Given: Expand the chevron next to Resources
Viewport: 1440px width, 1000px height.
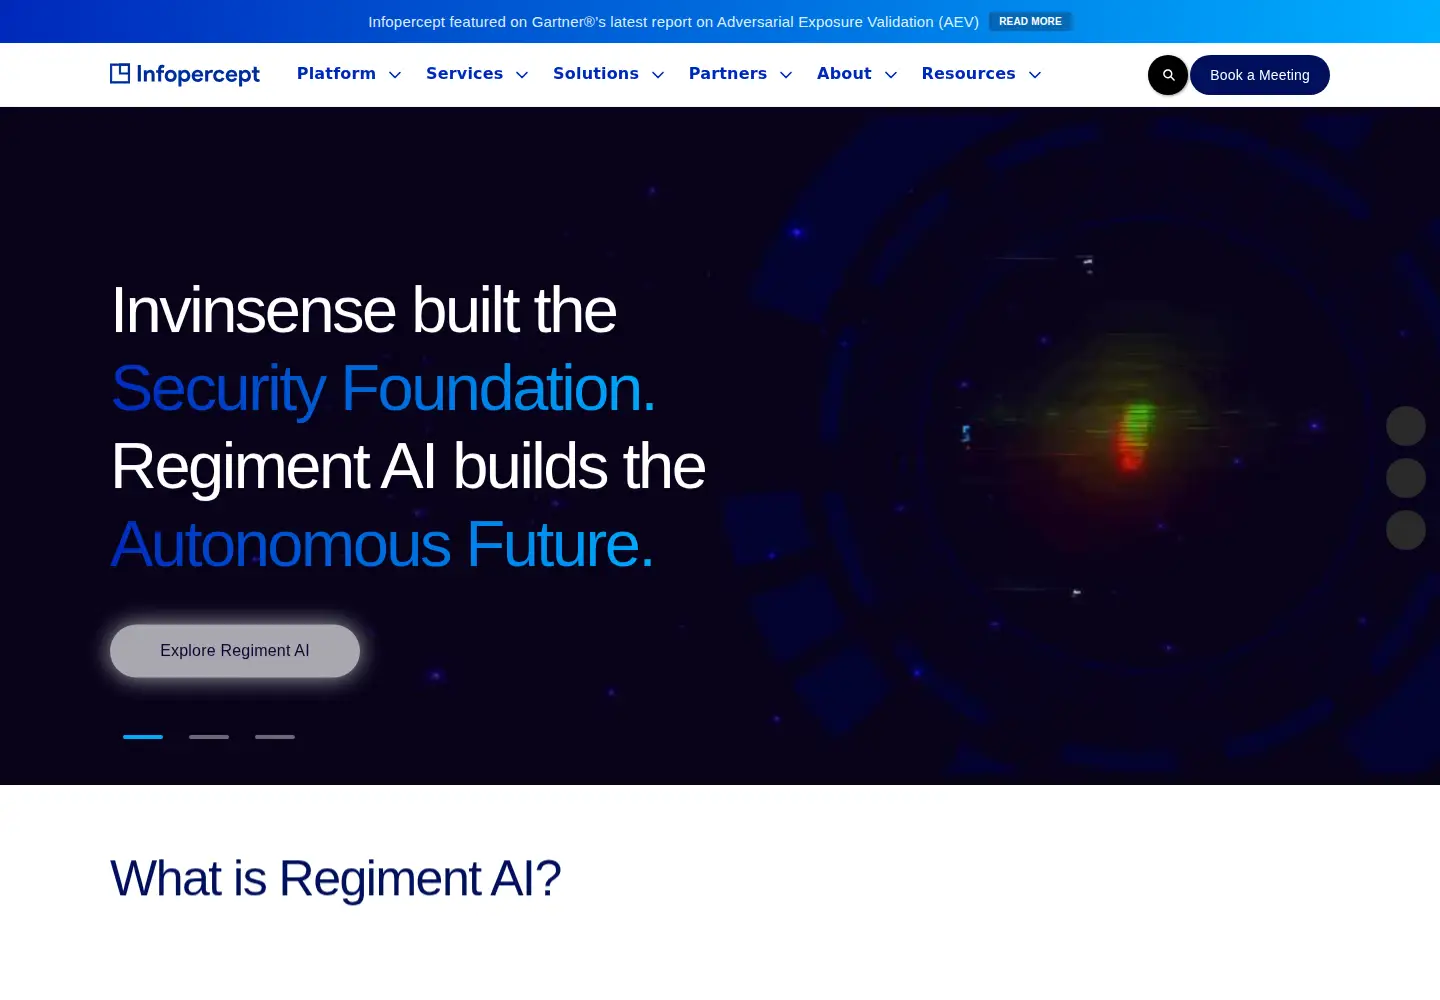Looking at the screenshot, I should pos(1035,75).
